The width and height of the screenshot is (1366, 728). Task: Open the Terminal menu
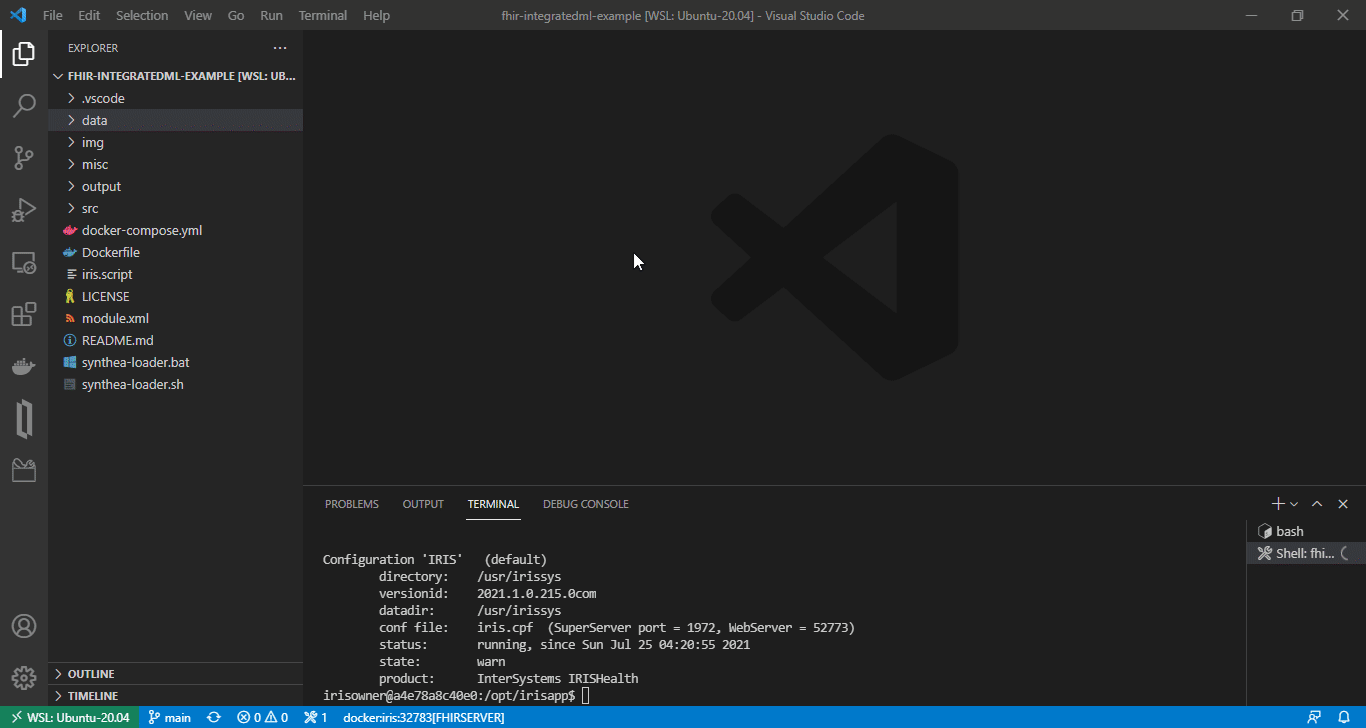[x=323, y=15]
